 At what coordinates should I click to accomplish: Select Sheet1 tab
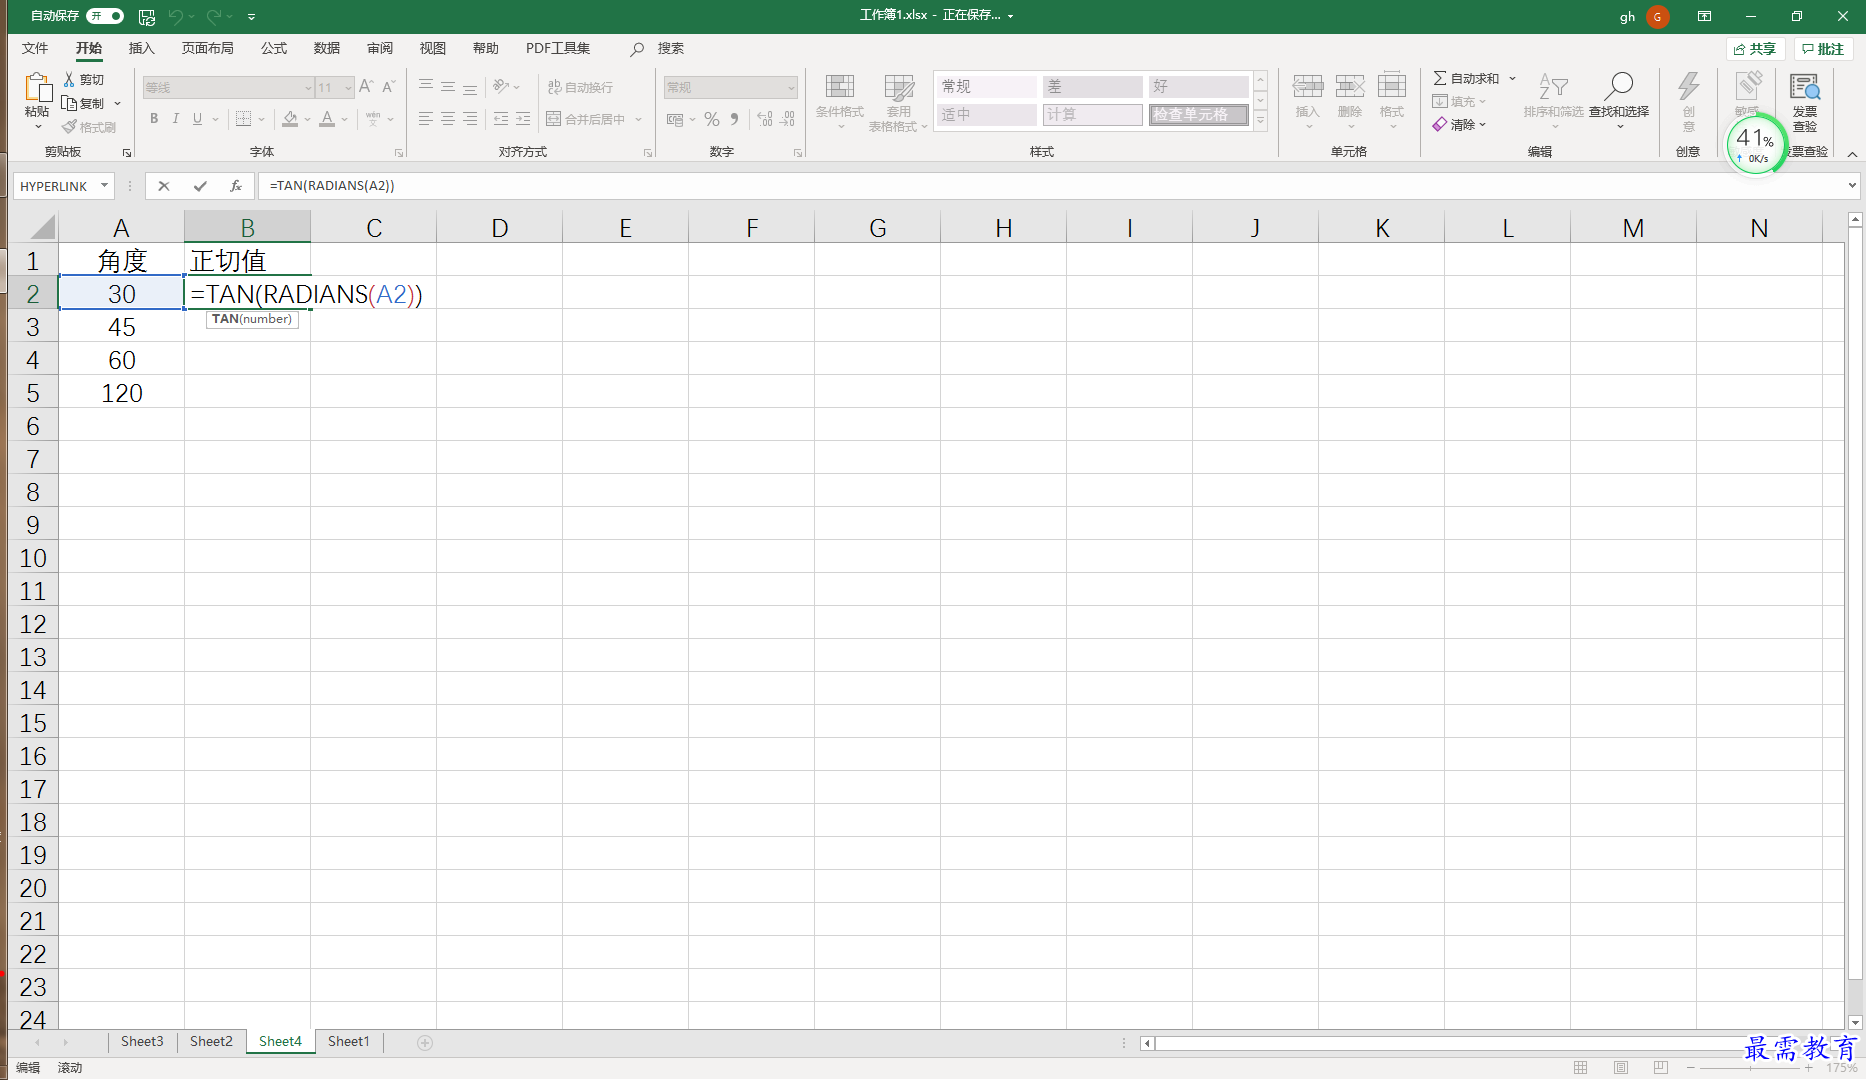point(349,1042)
